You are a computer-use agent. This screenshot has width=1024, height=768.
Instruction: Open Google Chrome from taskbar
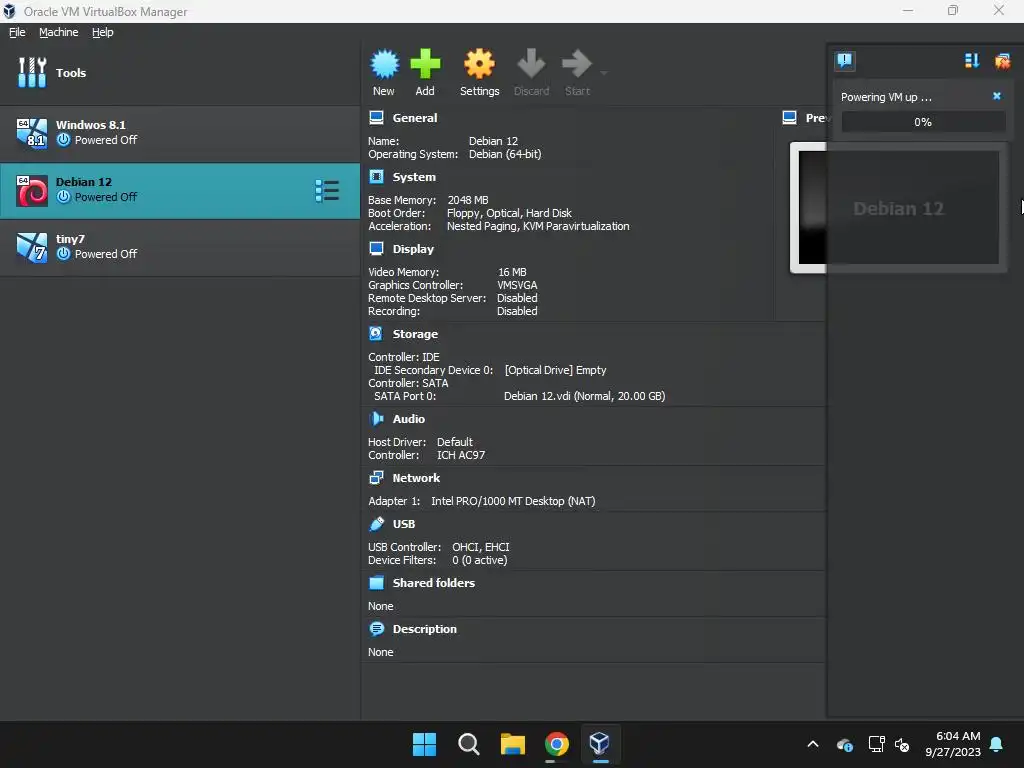[x=557, y=744]
